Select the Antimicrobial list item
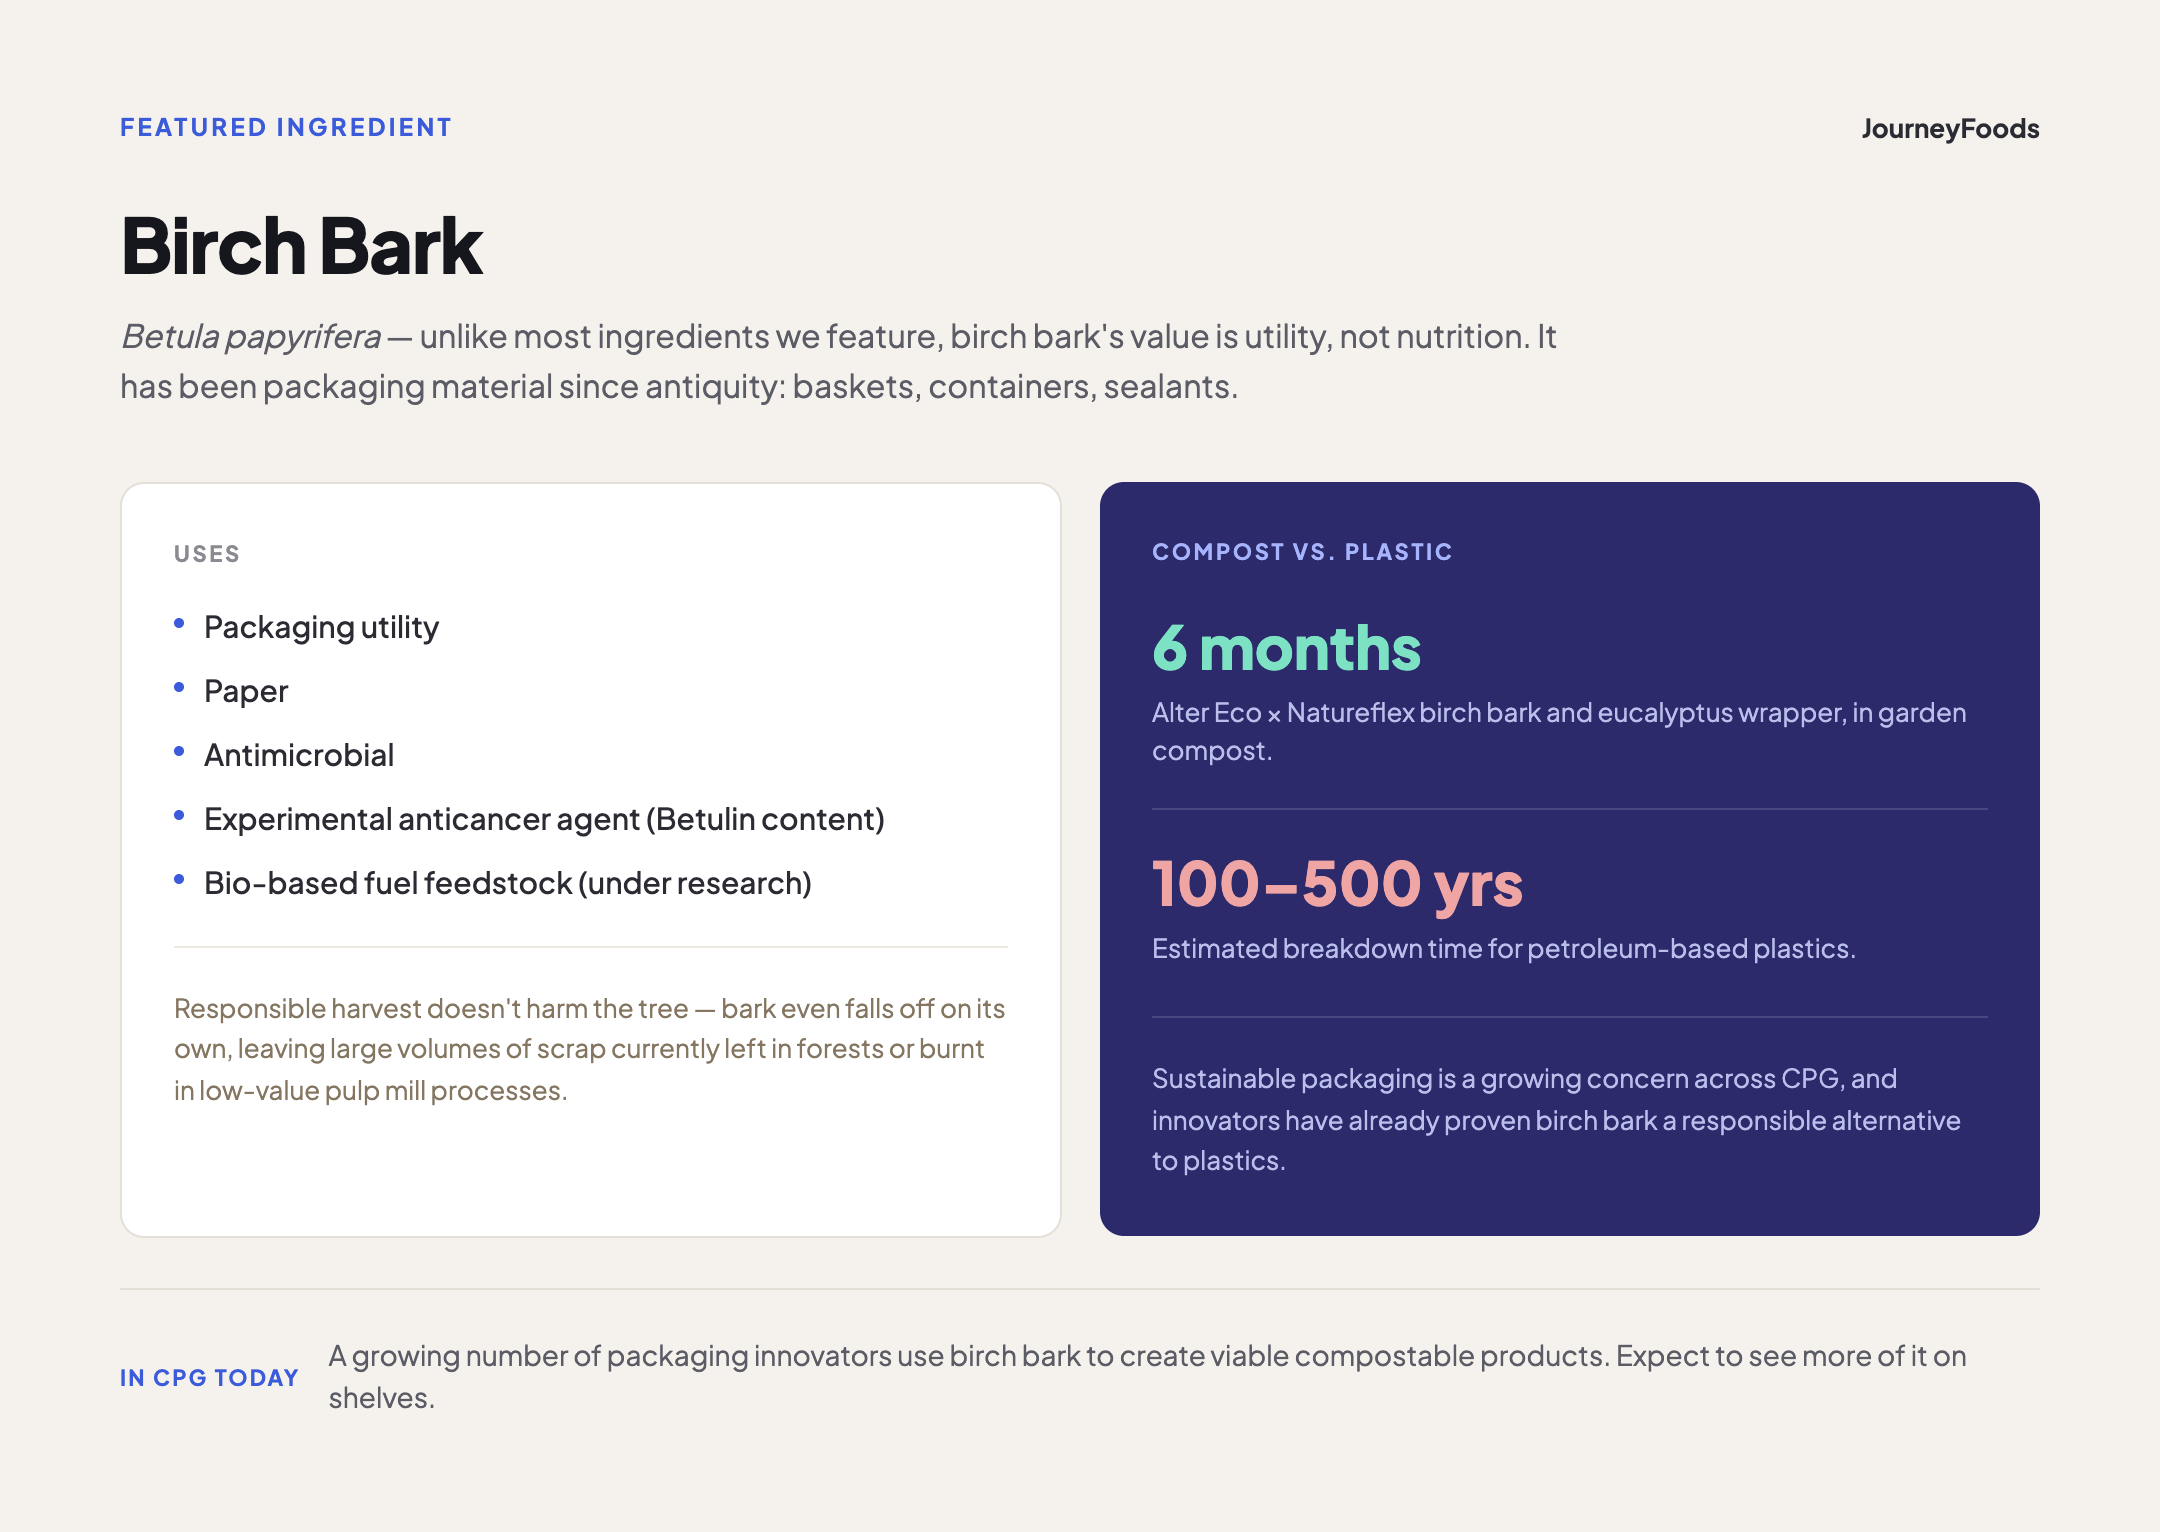The height and width of the screenshot is (1532, 2160). point(299,755)
